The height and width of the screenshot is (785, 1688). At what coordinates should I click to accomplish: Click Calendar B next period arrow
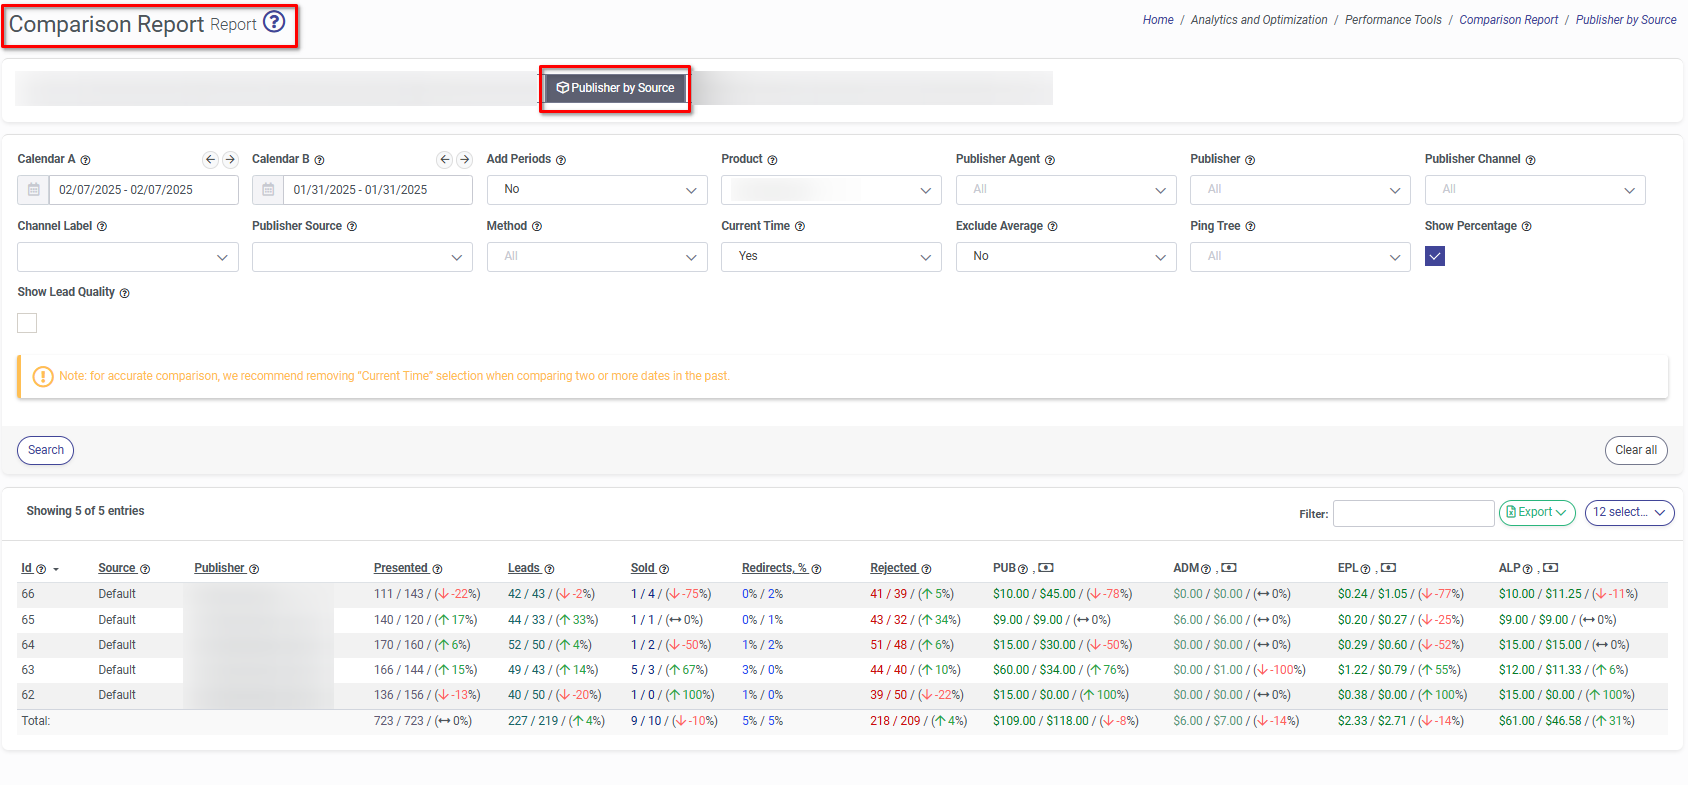coord(464,159)
